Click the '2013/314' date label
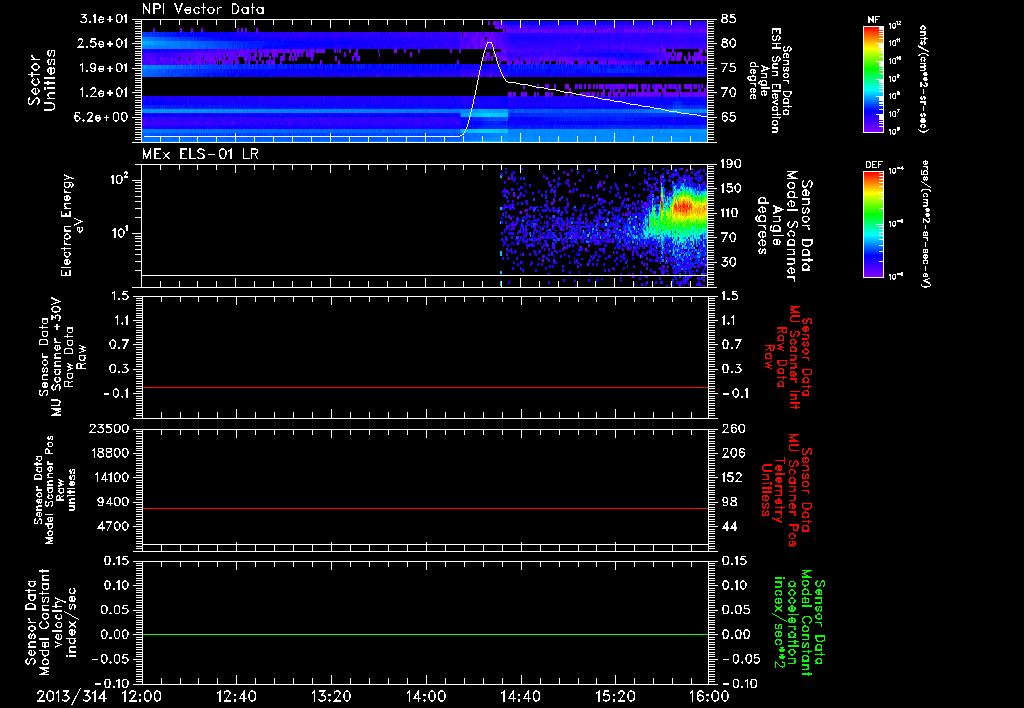Viewport: 1024px width, 708px height. click(71, 696)
